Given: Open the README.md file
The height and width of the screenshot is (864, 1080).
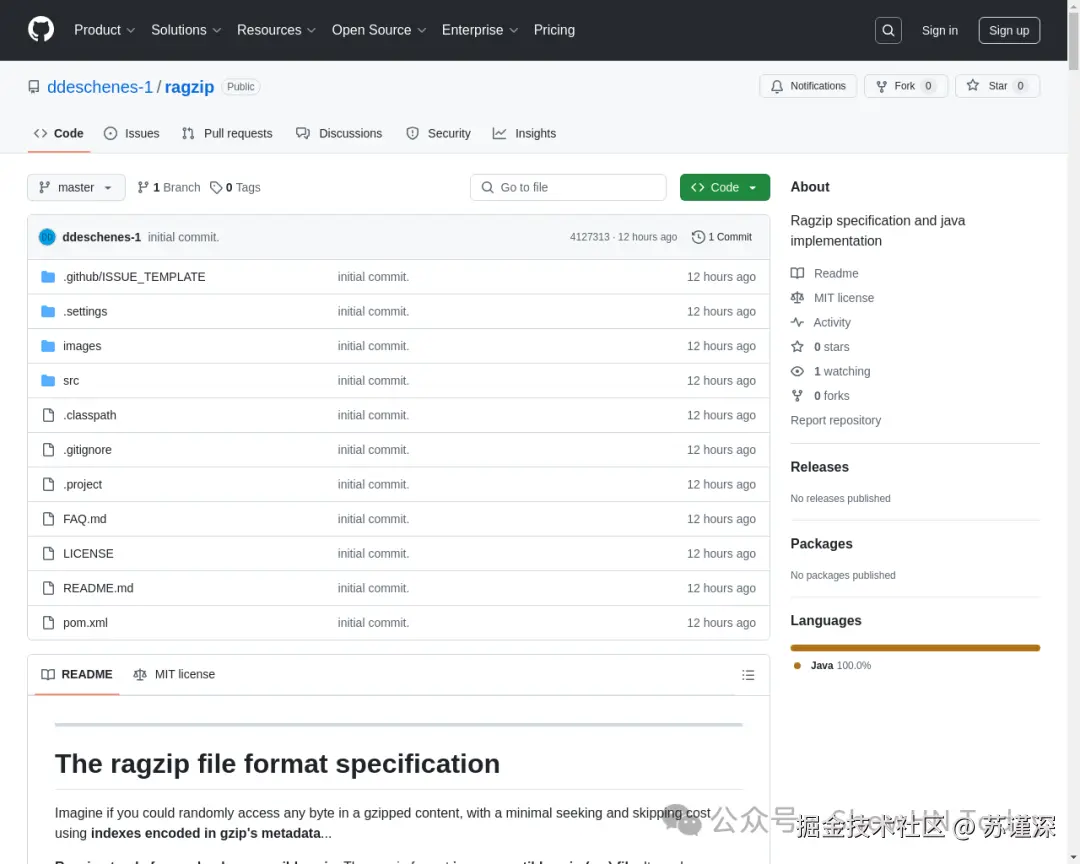Looking at the screenshot, I should pos(98,588).
